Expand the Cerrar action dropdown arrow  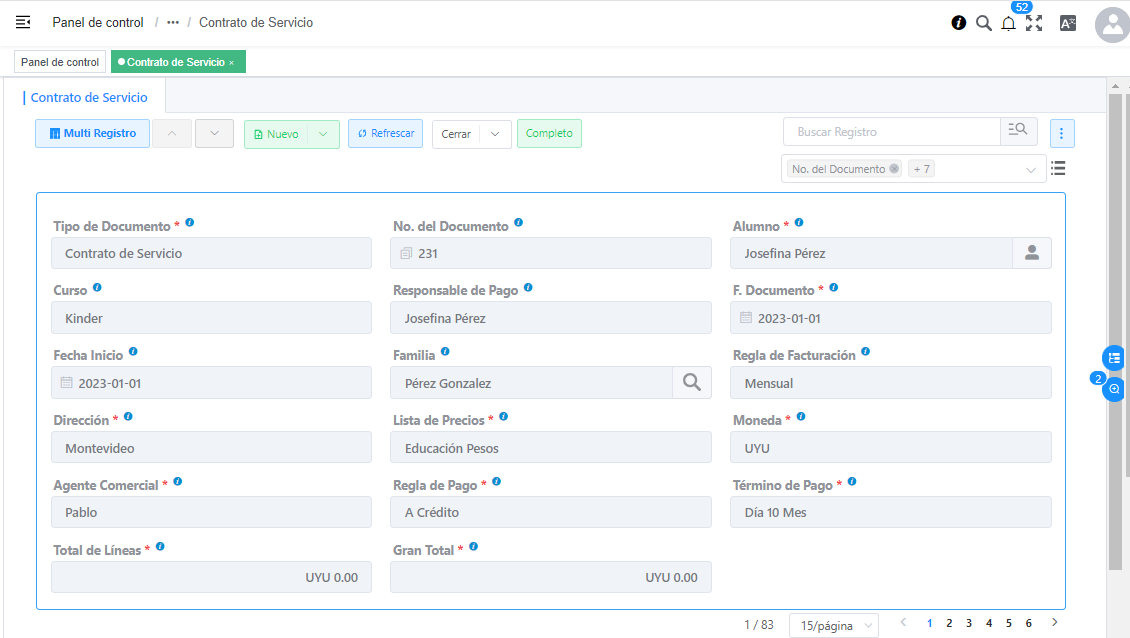click(x=495, y=134)
